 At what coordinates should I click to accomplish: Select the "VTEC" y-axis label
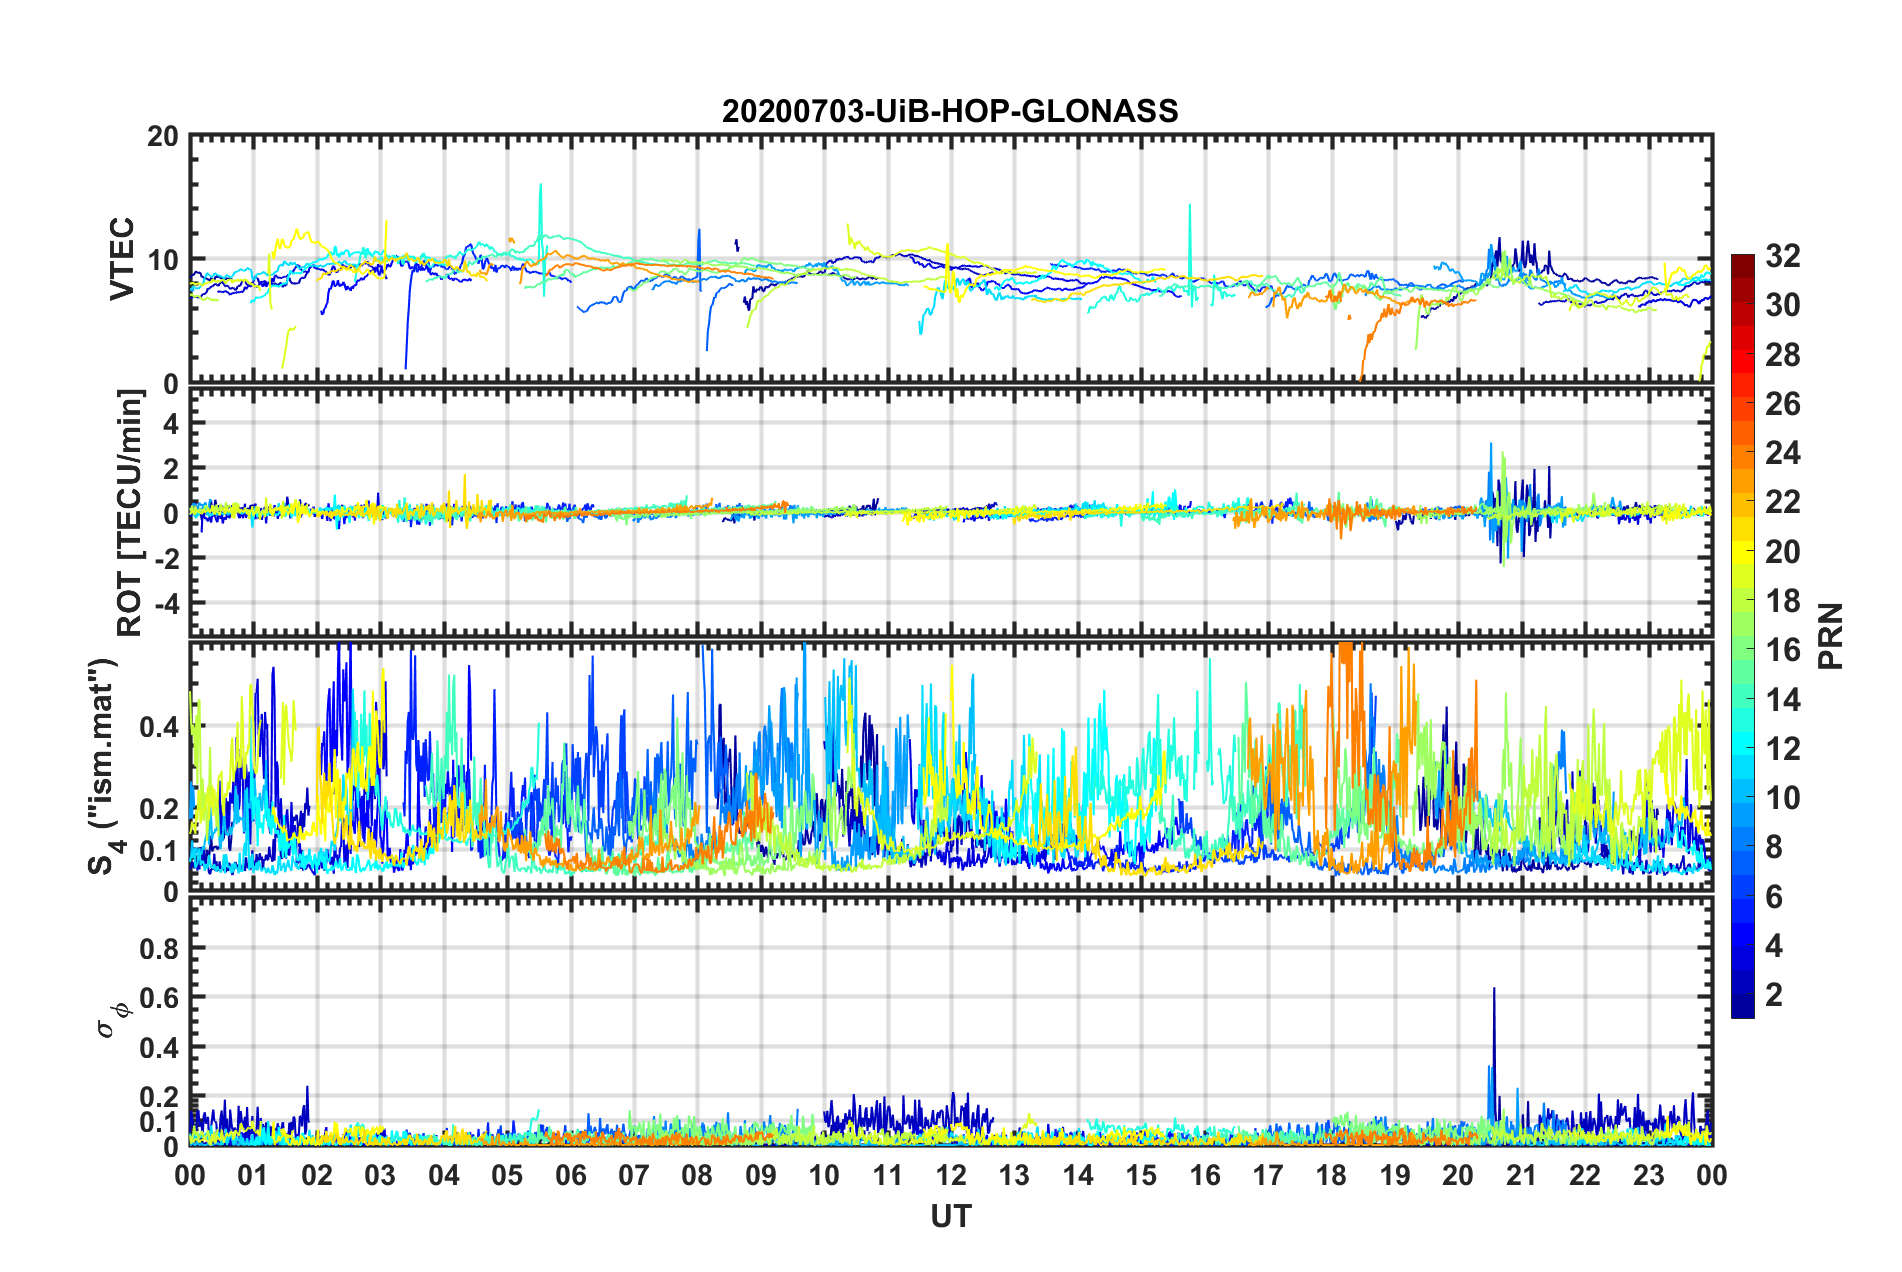tap(122, 259)
